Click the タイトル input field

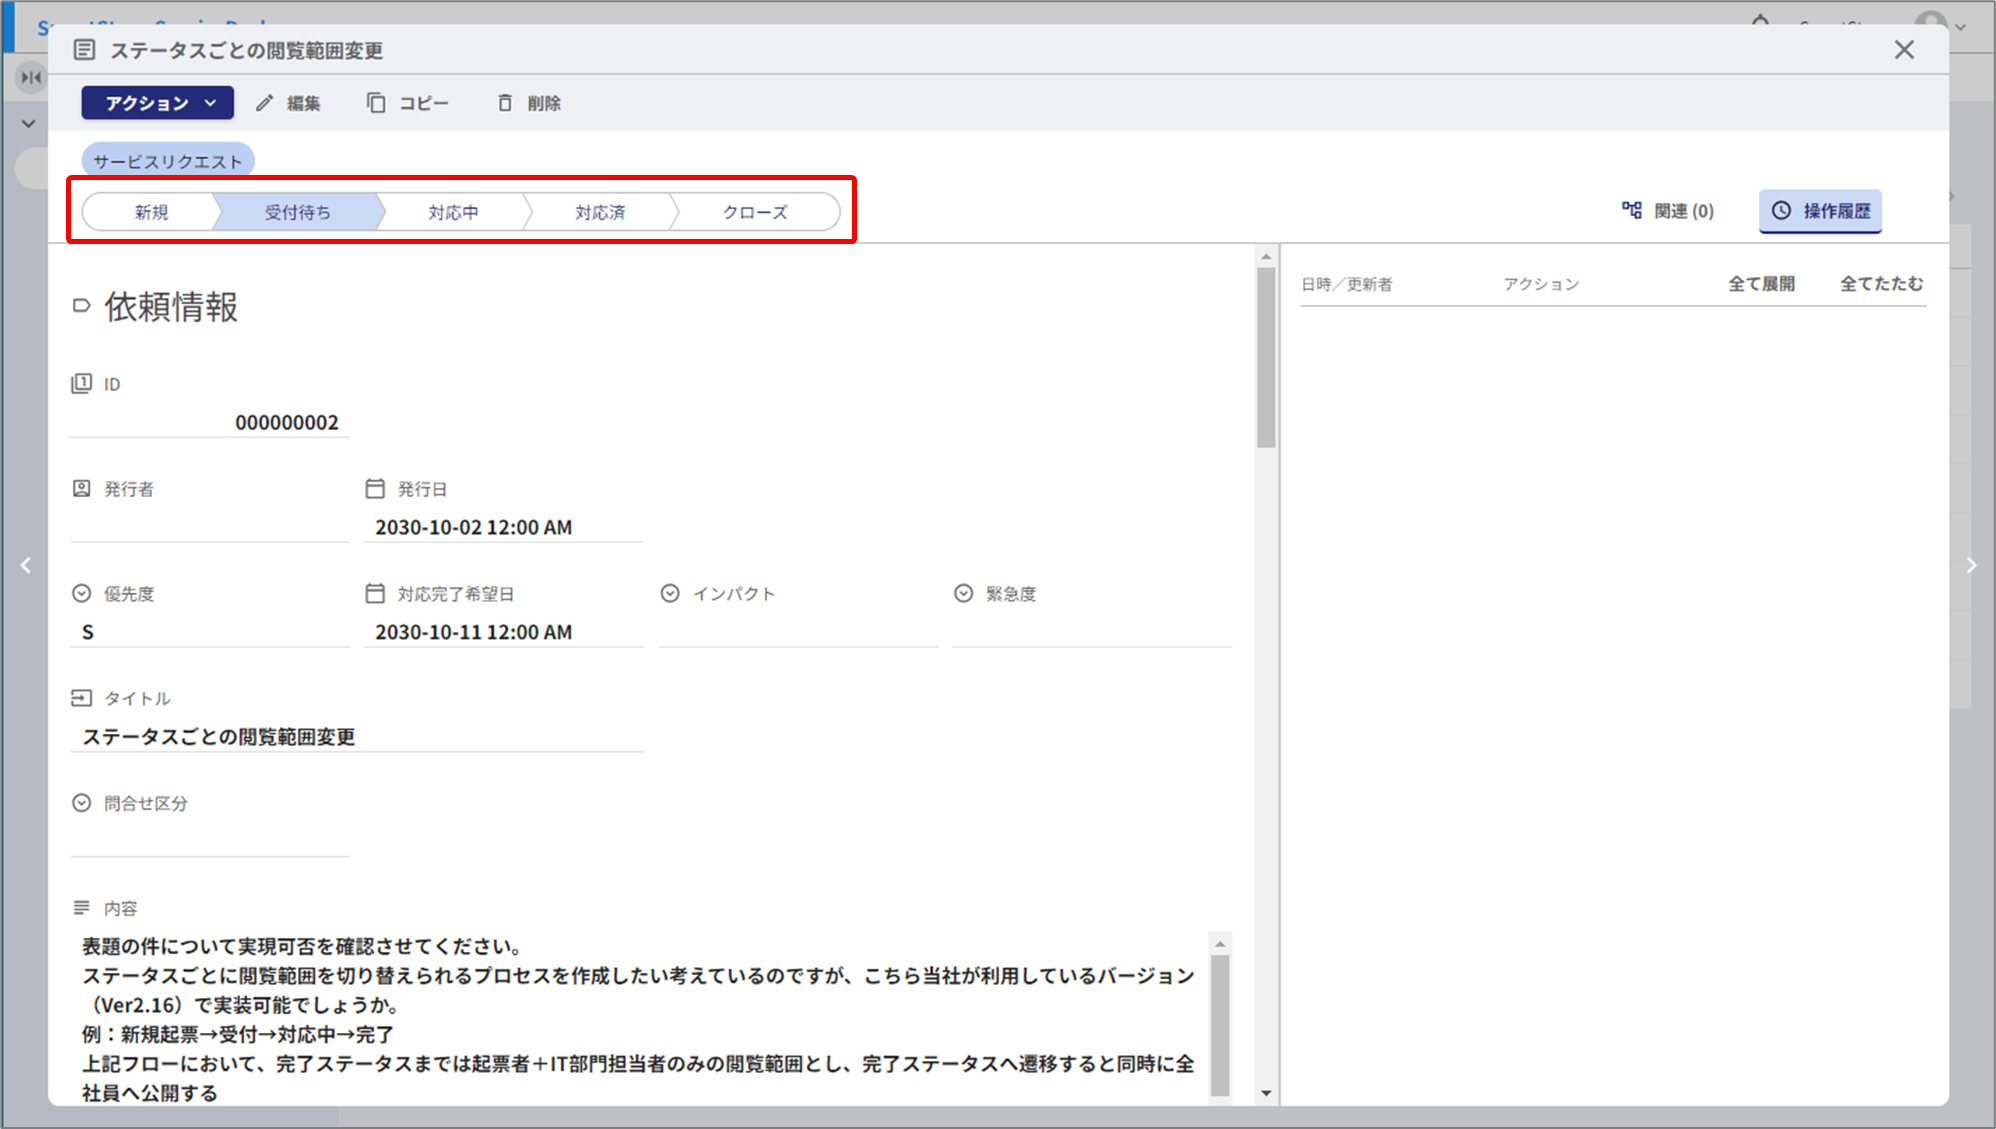click(357, 737)
